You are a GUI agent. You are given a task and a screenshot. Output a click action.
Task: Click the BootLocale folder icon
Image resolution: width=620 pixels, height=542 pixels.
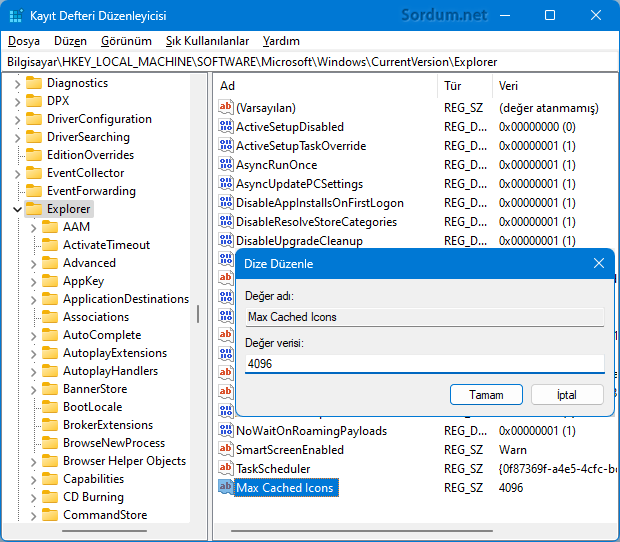point(50,407)
